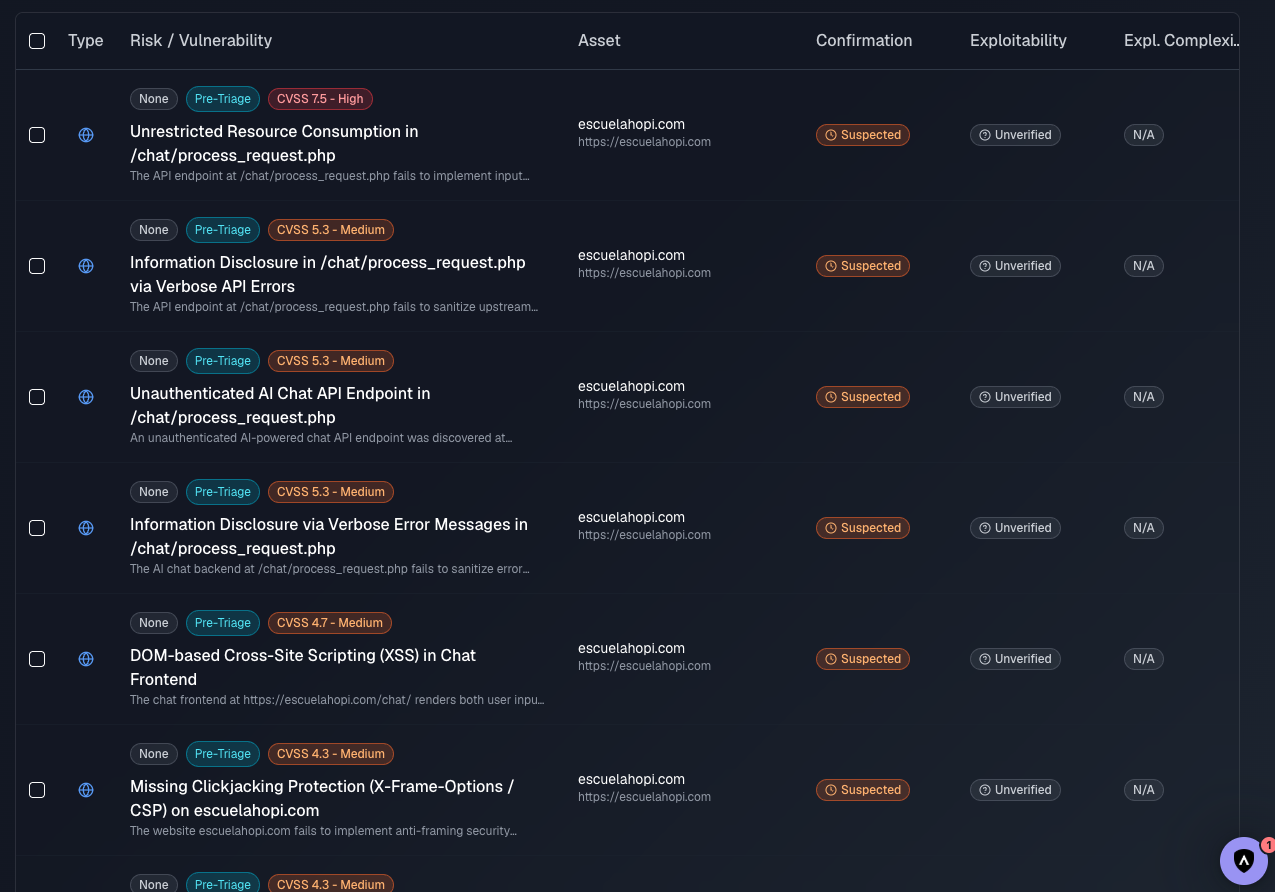1275x892 pixels.
Task: Click the CVSS 4.7 - Medium badge
Action: (x=330, y=623)
